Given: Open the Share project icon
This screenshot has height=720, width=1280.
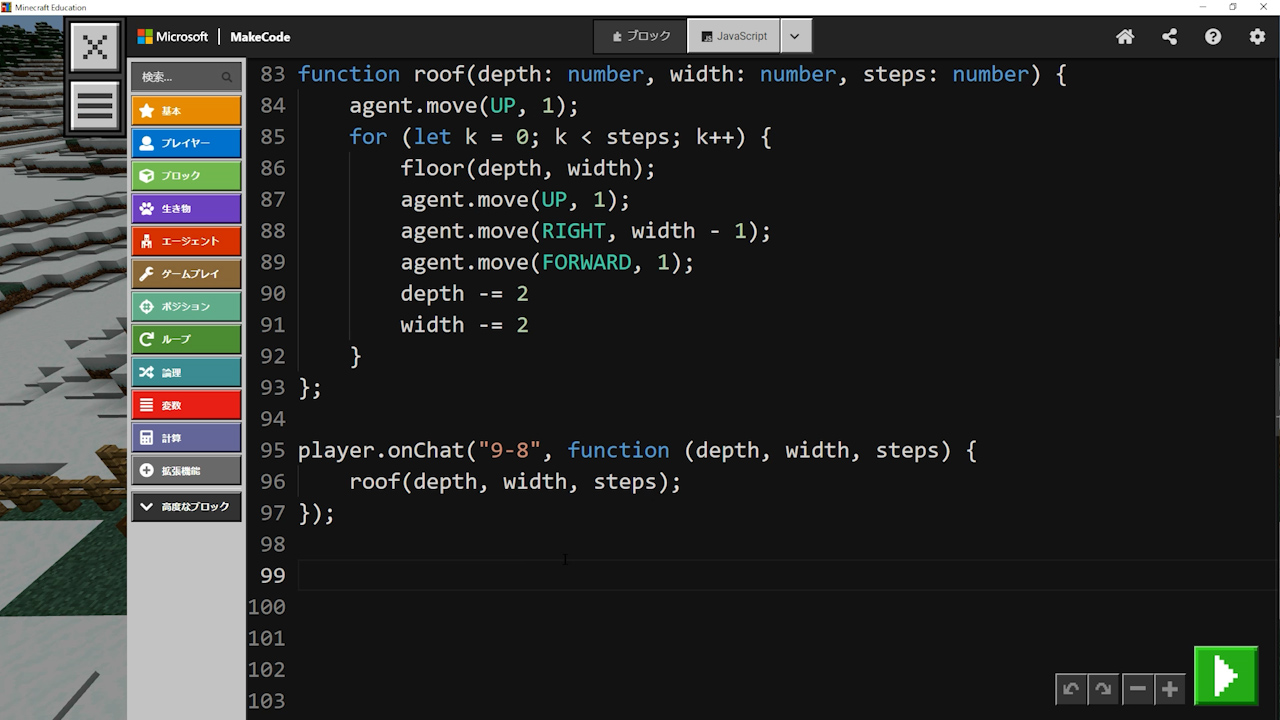Looking at the screenshot, I should [x=1169, y=37].
